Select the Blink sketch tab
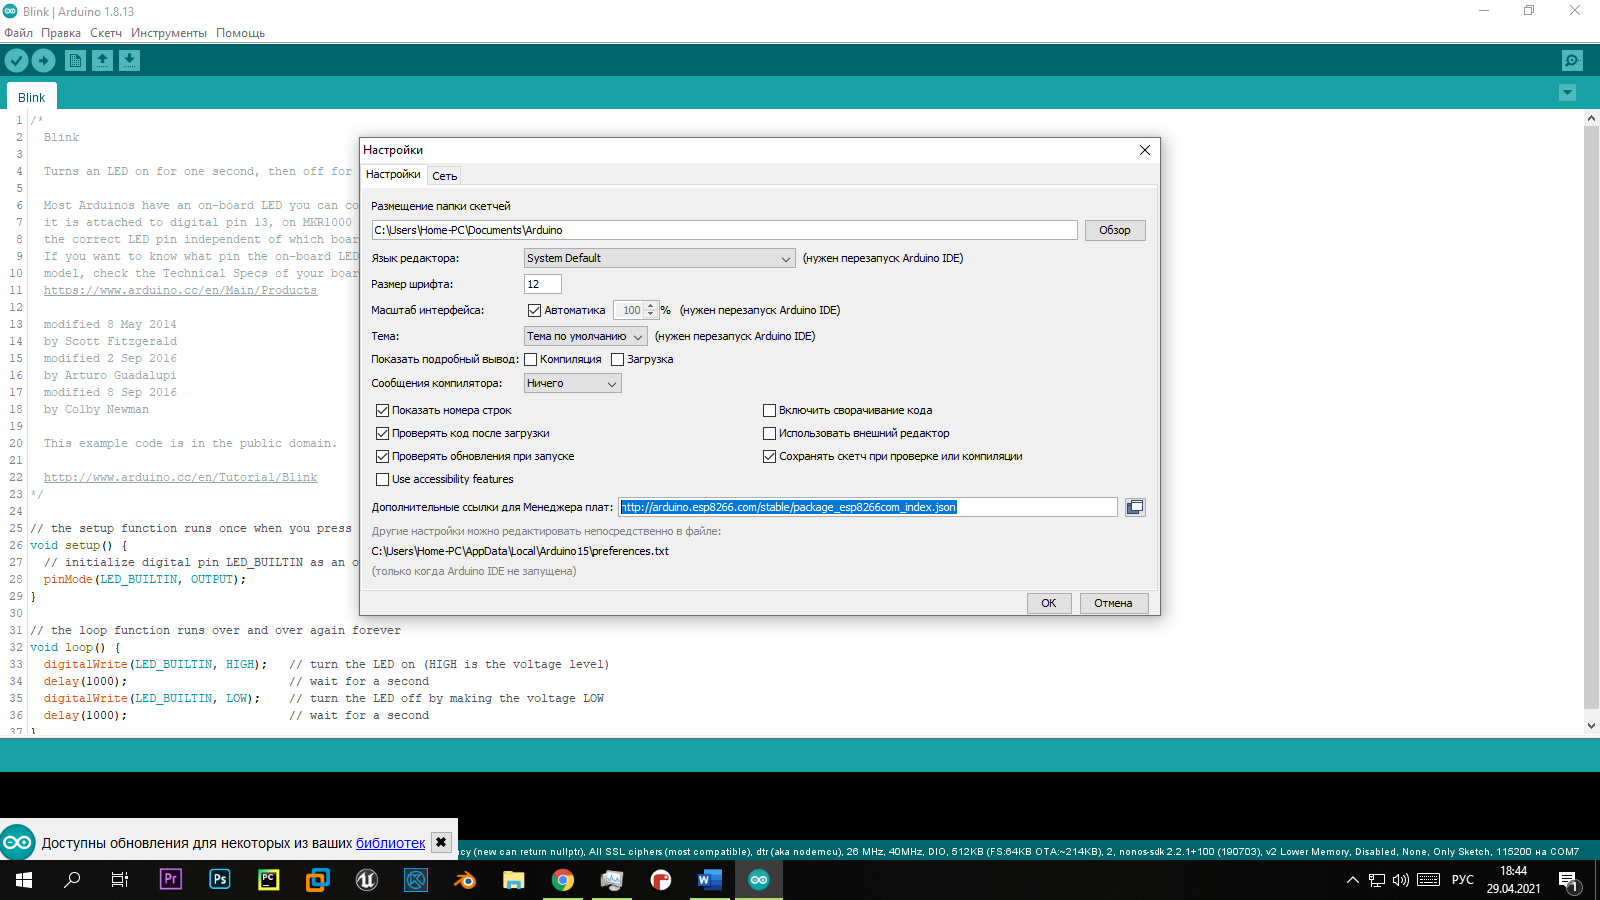Image resolution: width=1600 pixels, height=900 pixels. [x=32, y=97]
